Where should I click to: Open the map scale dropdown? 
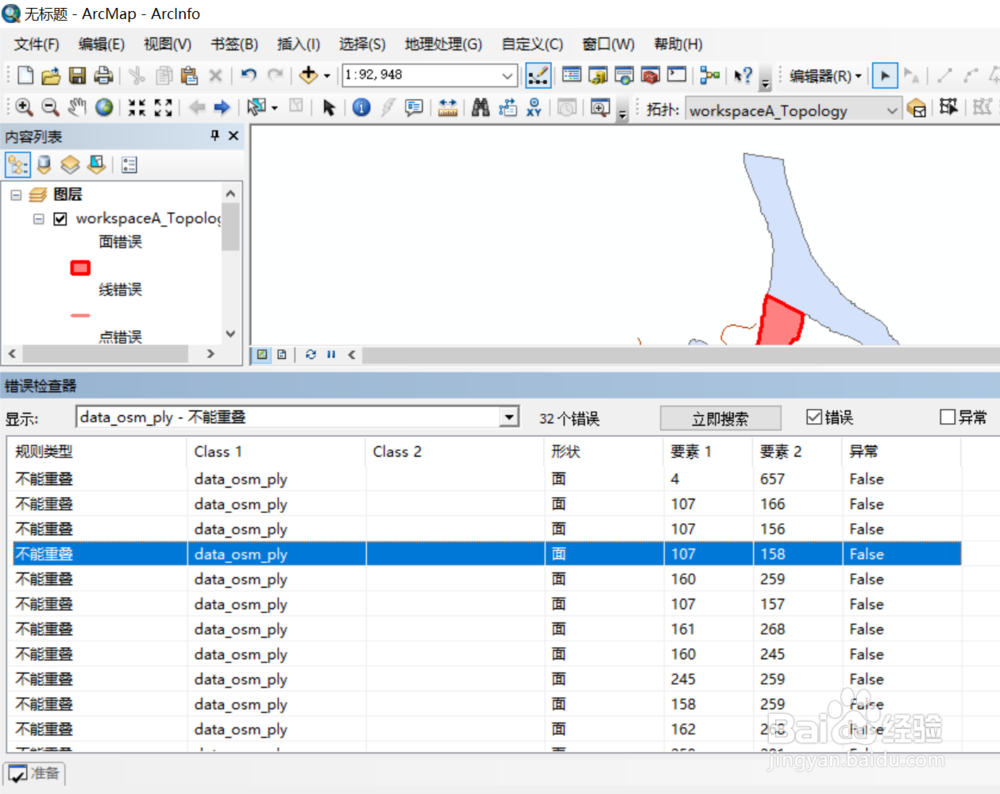coord(508,76)
